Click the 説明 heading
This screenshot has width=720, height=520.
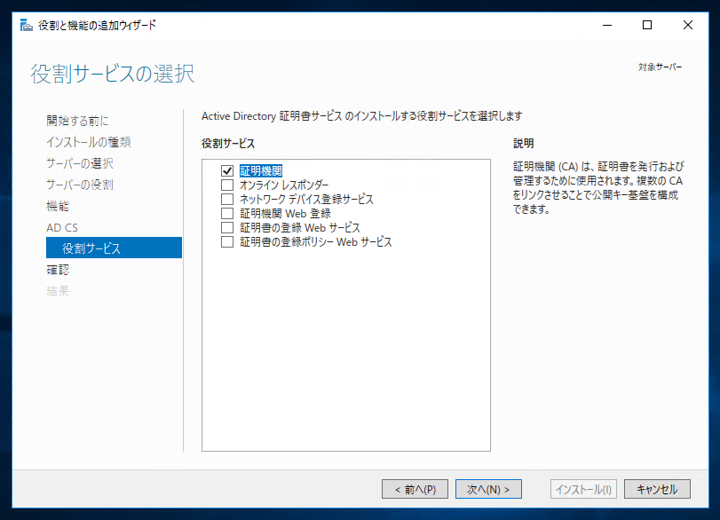pyautogui.click(x=523, y=143)
